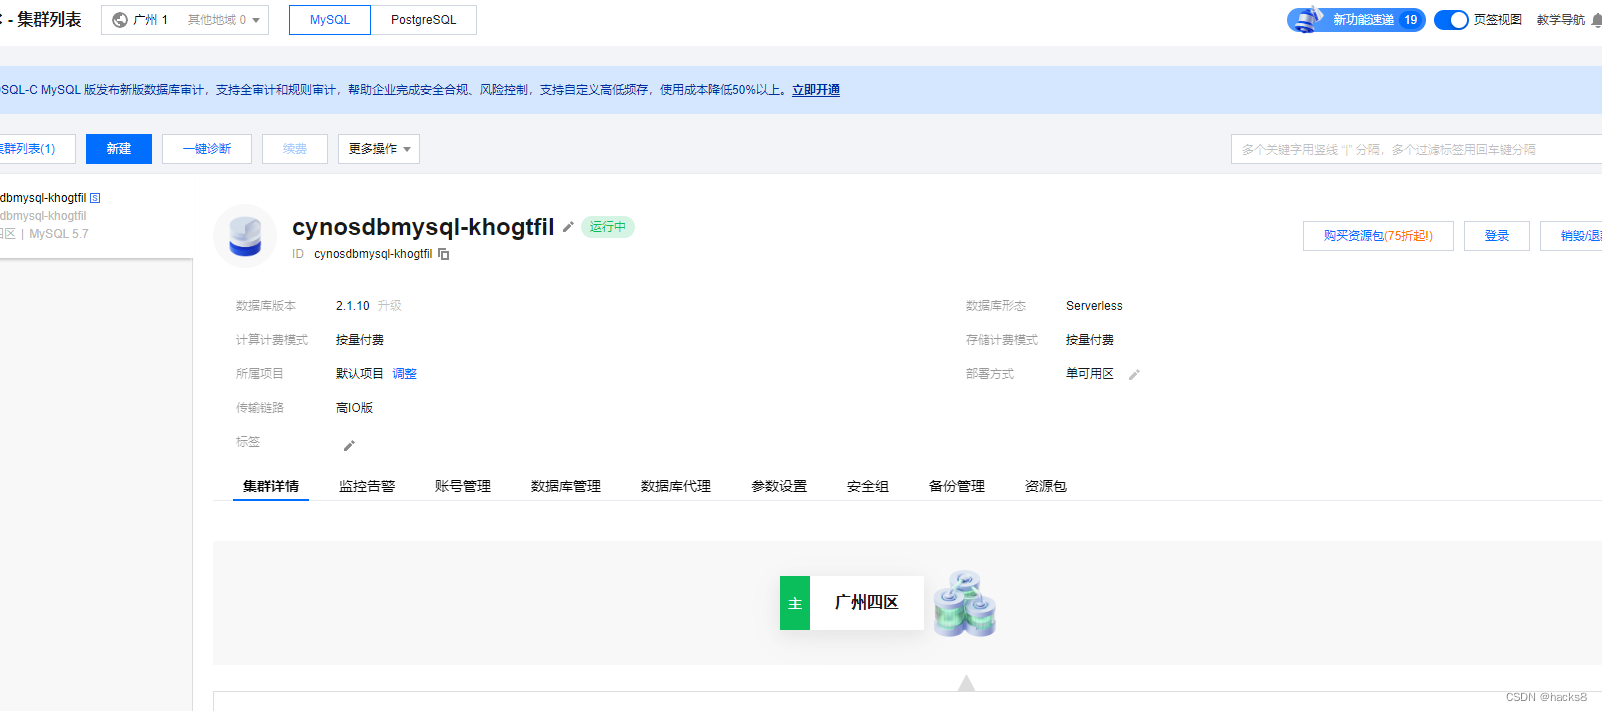Edit 标签 with pencil icon
The image size is (1602, 711).
tap(349, 446)
